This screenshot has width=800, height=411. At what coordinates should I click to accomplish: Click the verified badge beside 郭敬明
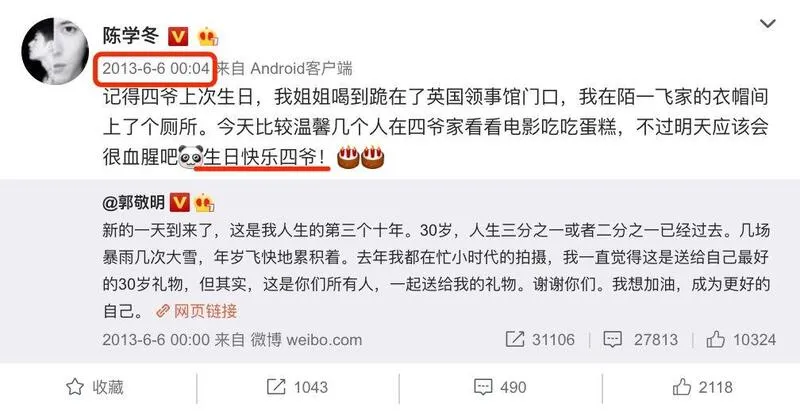pyautogui.click(x=179, y=203)
